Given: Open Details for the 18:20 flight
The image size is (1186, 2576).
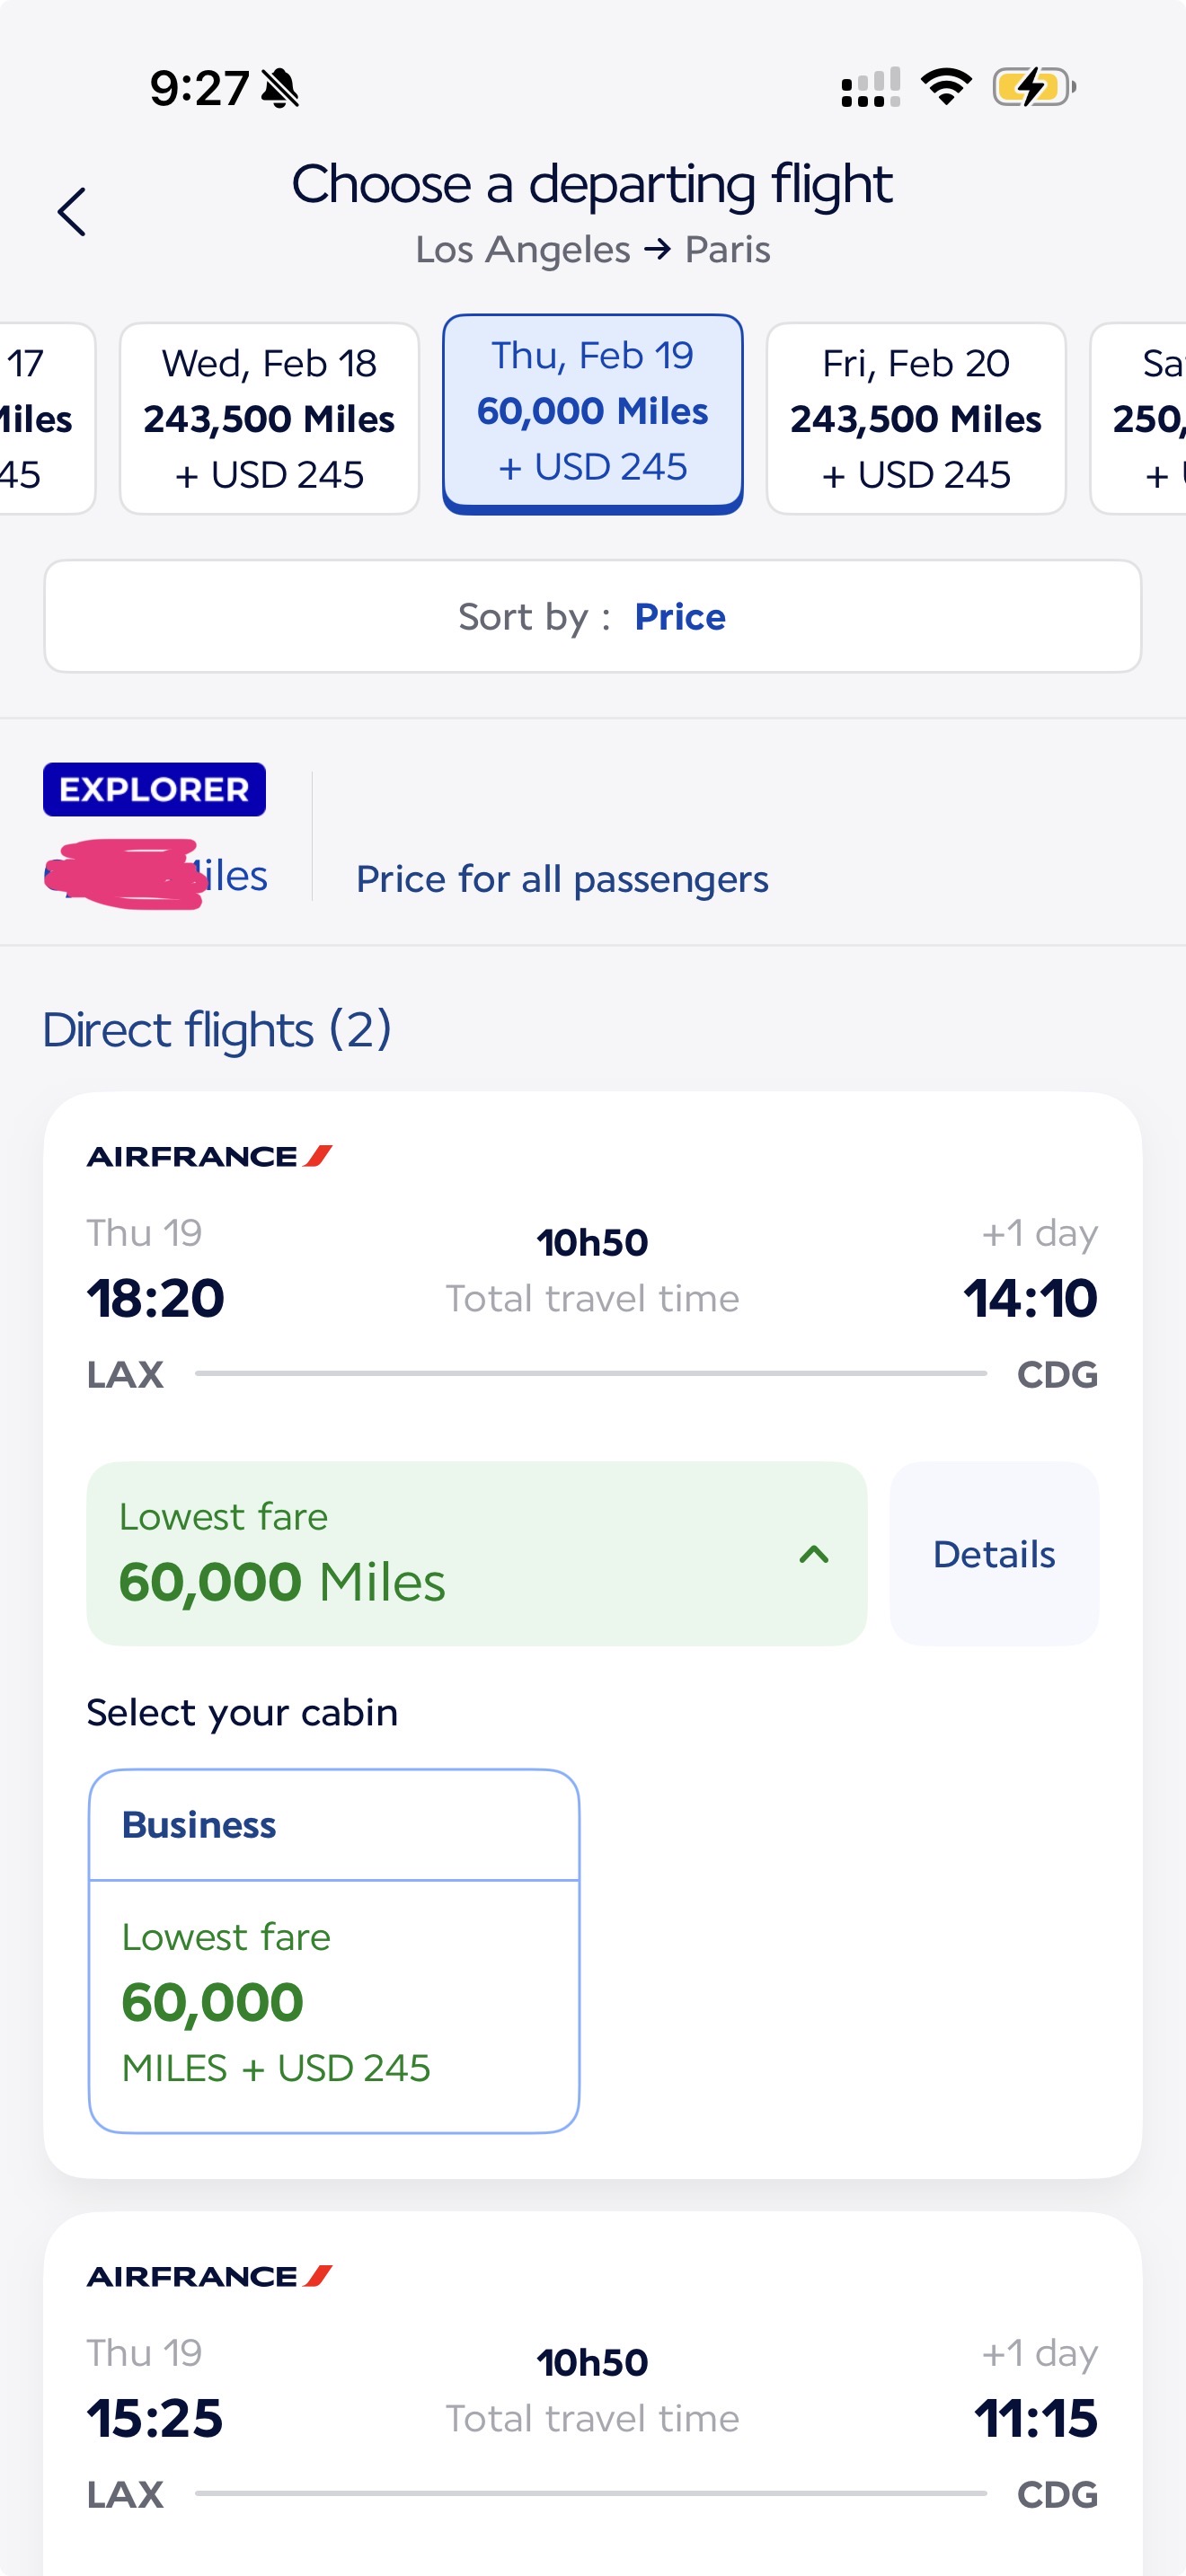Looking at the screenshot, I should [x=993, y=1554].
